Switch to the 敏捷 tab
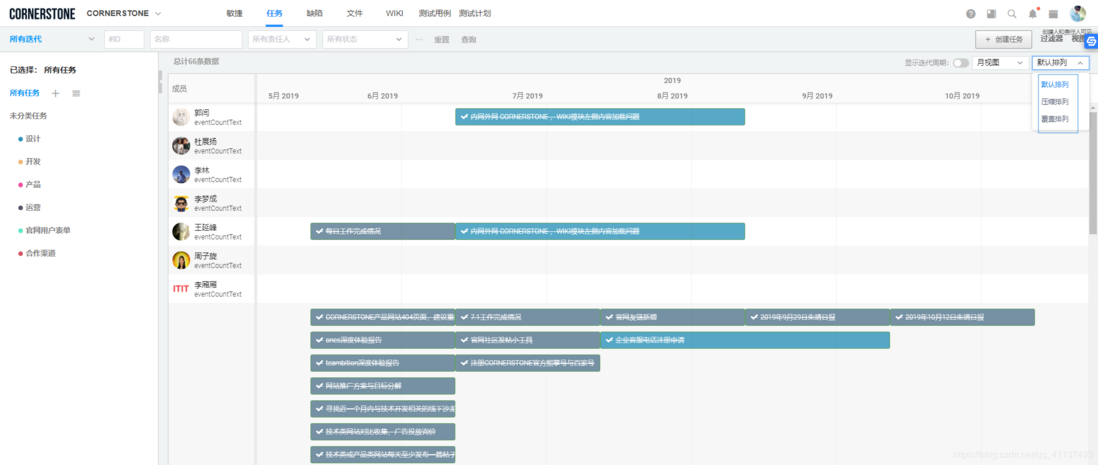The height and width of the screenshot is (465, 1098). click(235, 13)
